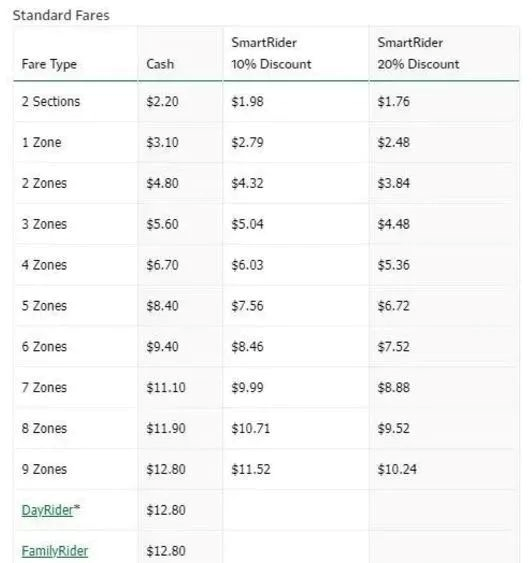Image resolution: width=532 pixels, height=563 pixels.
Task: Click the 5 Zones cash fare $8.40
Action: [x=162, y=306]
